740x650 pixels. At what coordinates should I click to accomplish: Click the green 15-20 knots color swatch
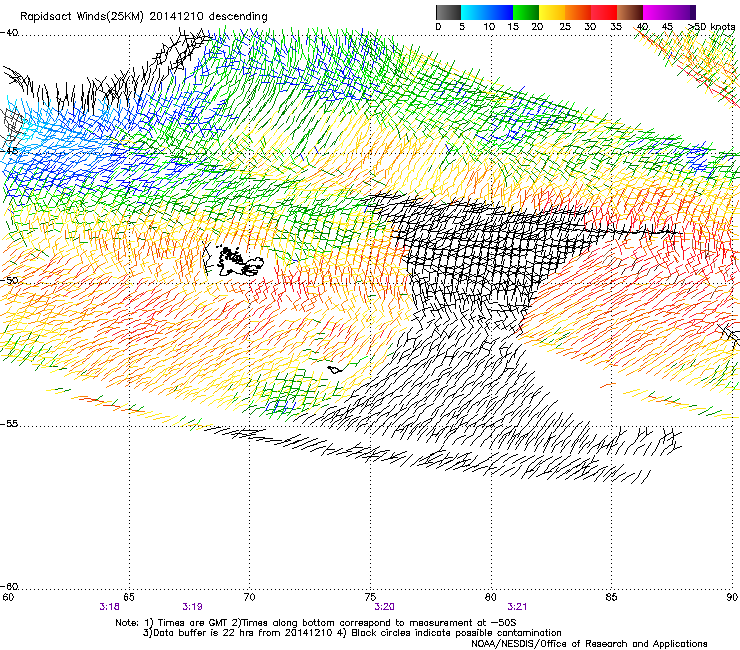point(526,13)
